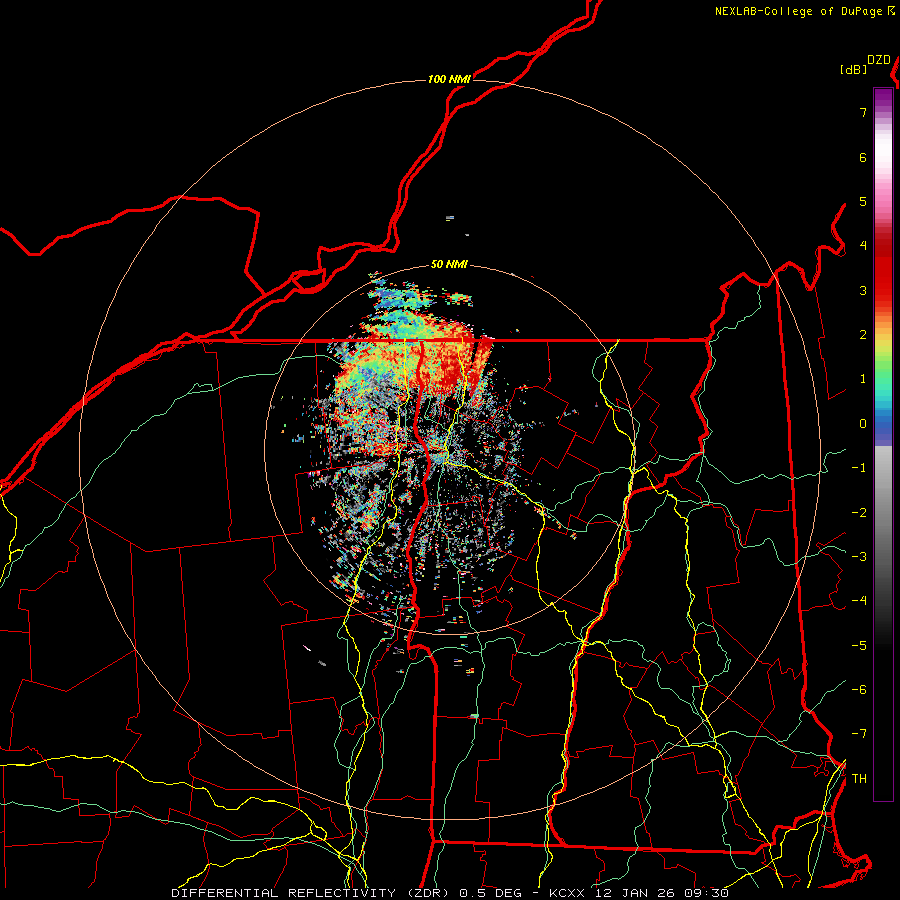Image resolution: width=900 pixels, height=900 pixels.
Task: Click the [dB] unit label
Action: [x=853, y=69]
